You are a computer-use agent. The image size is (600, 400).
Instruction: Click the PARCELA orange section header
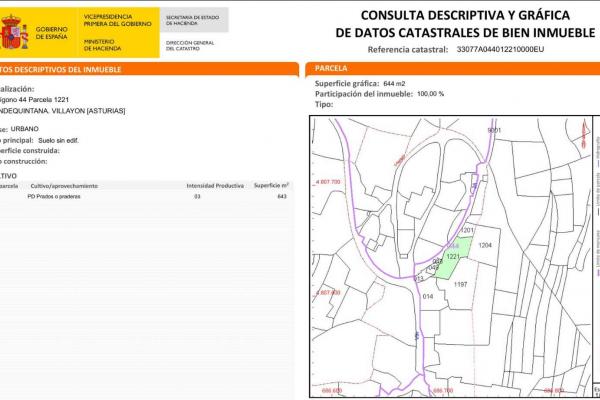331,69
